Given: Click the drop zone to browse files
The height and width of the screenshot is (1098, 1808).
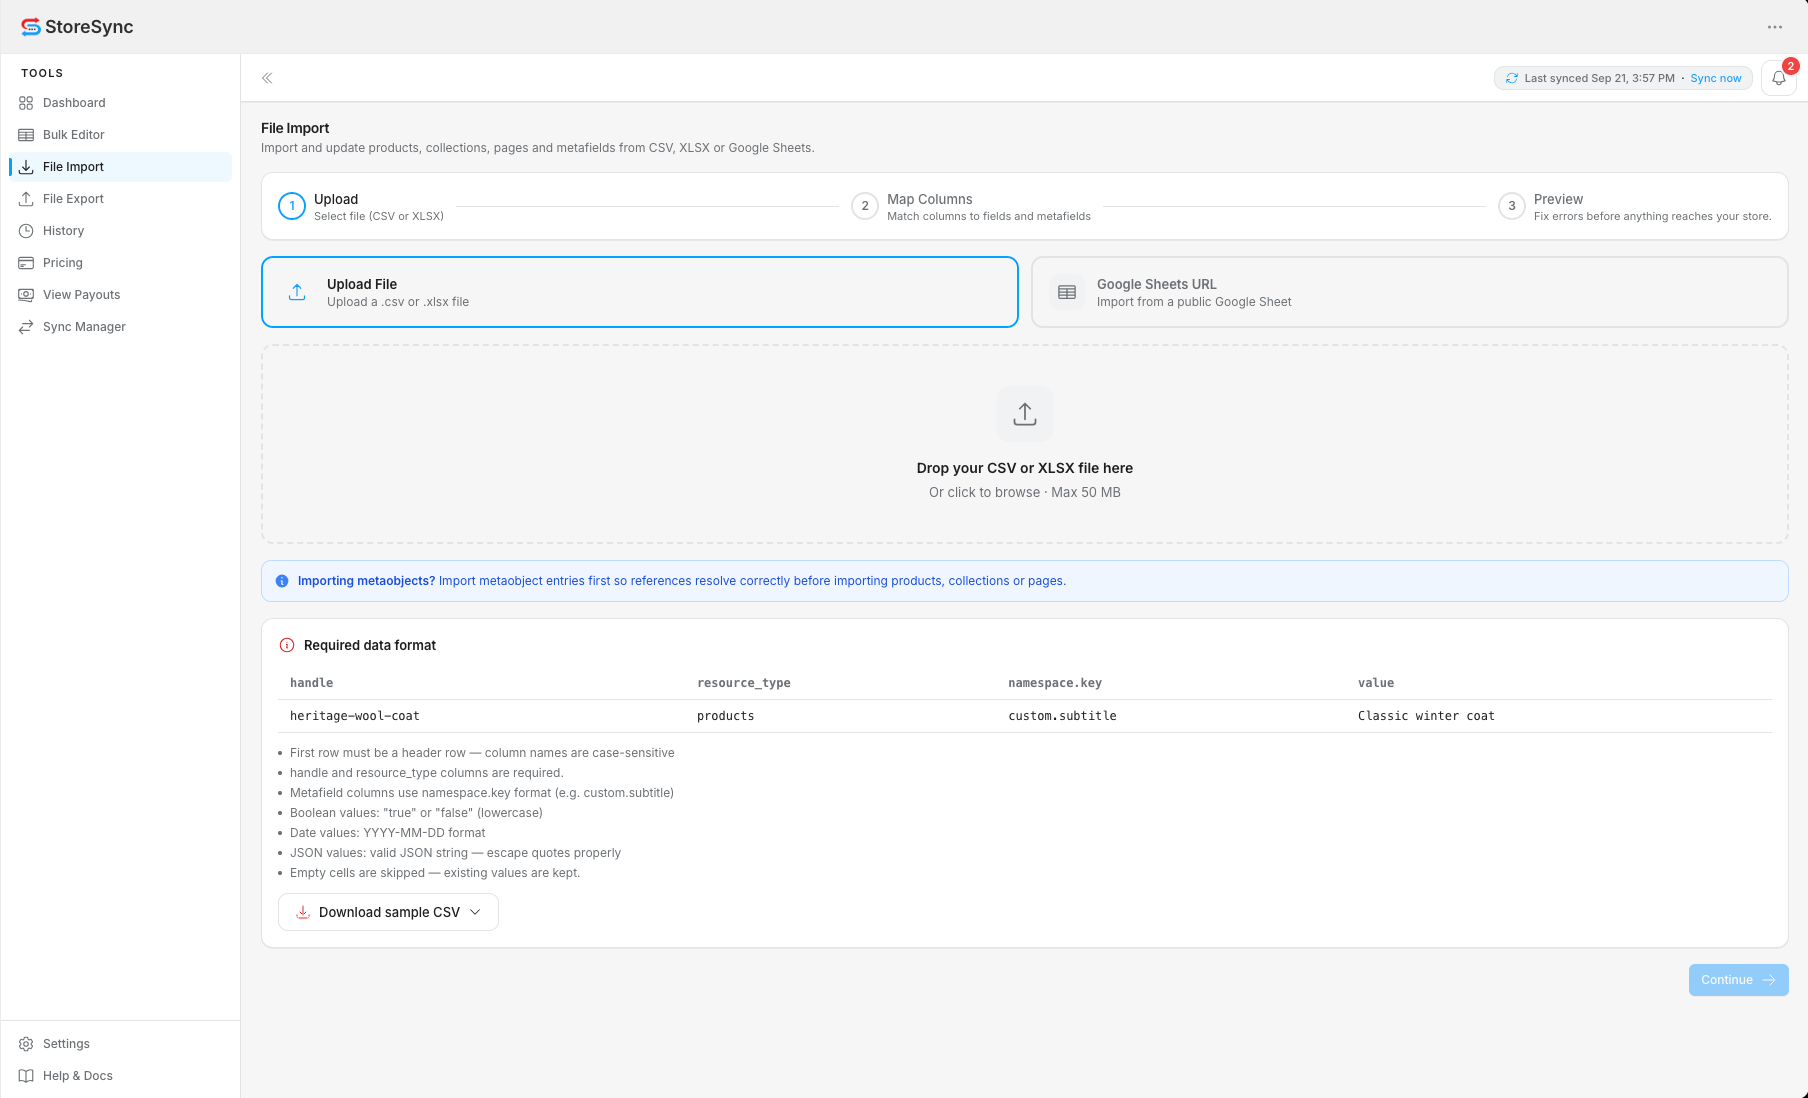Looking at the screenshot, I should coord(1025,444).
